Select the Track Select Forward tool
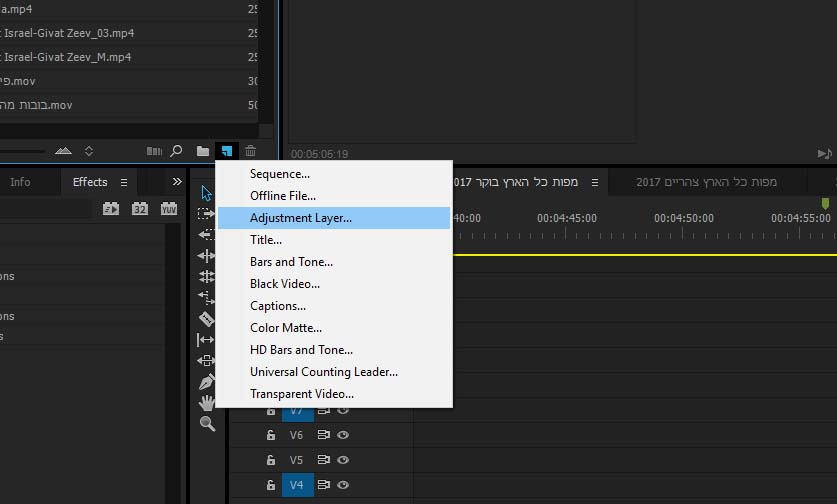The width and height of the screenshot is (837, 504). (x=206, y=214)
